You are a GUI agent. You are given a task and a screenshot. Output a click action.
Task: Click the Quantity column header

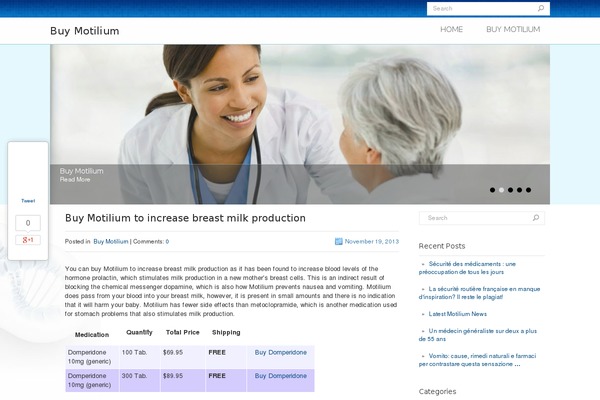[x=139, y=332]
